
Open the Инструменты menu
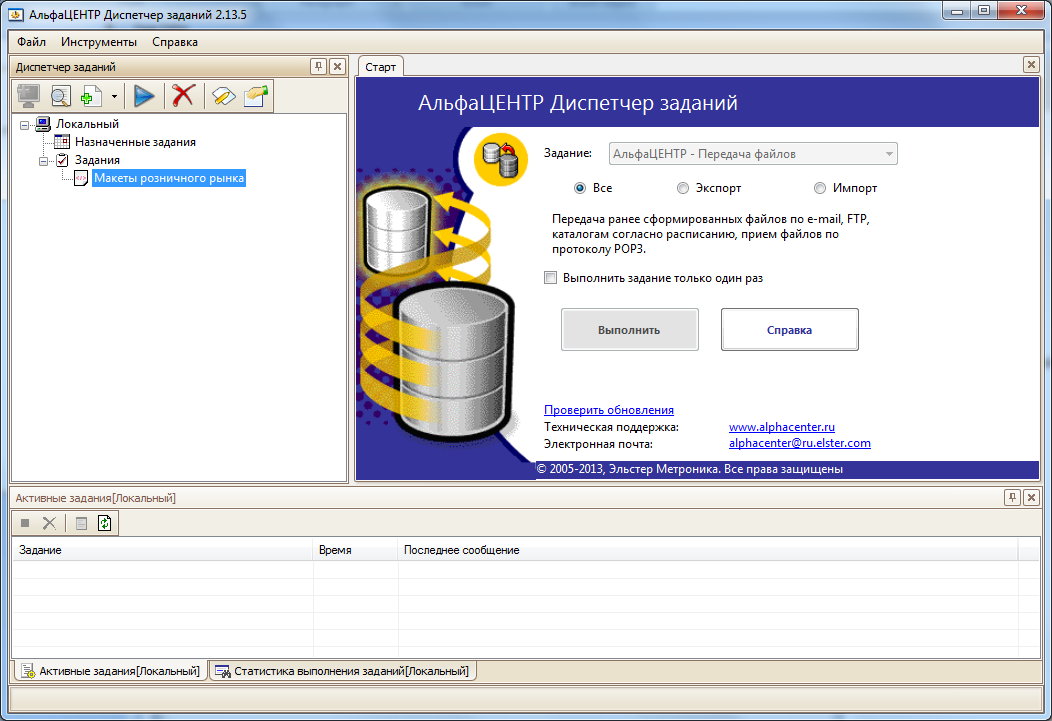(99, 42)
